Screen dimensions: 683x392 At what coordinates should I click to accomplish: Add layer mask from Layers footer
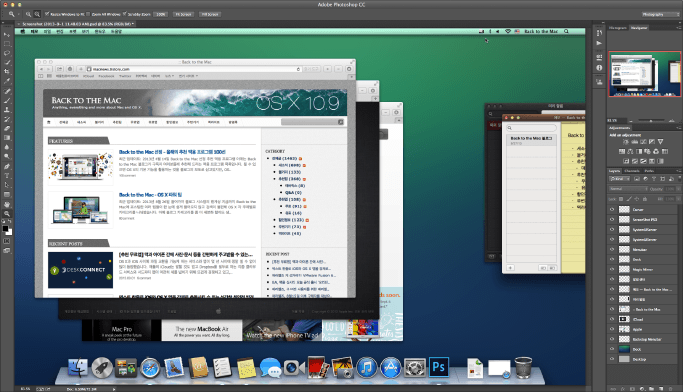[x=633, y=388]
